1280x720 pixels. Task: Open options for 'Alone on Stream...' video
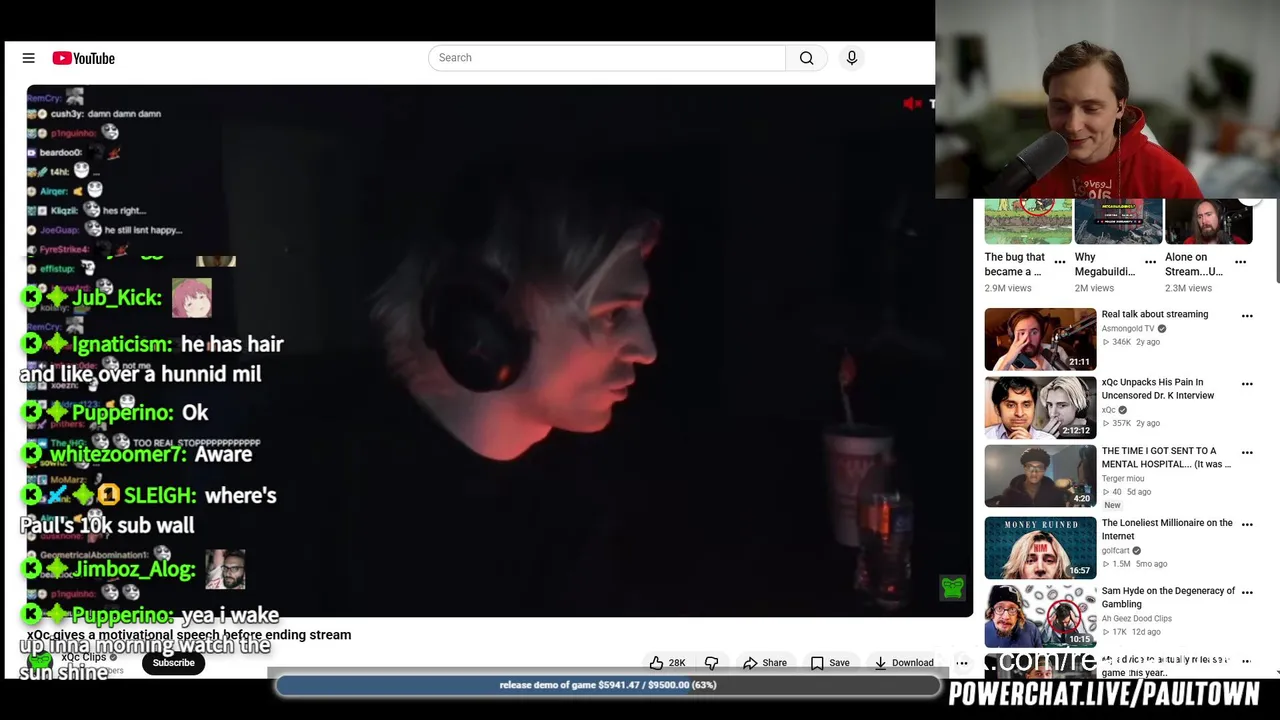[x=1240, y=262]
